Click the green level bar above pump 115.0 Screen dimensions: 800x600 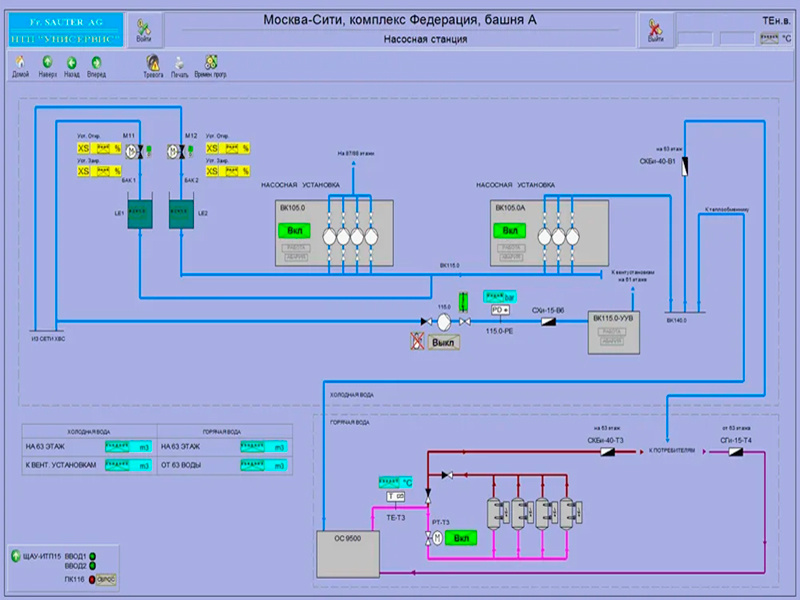[x=463, y=300]
